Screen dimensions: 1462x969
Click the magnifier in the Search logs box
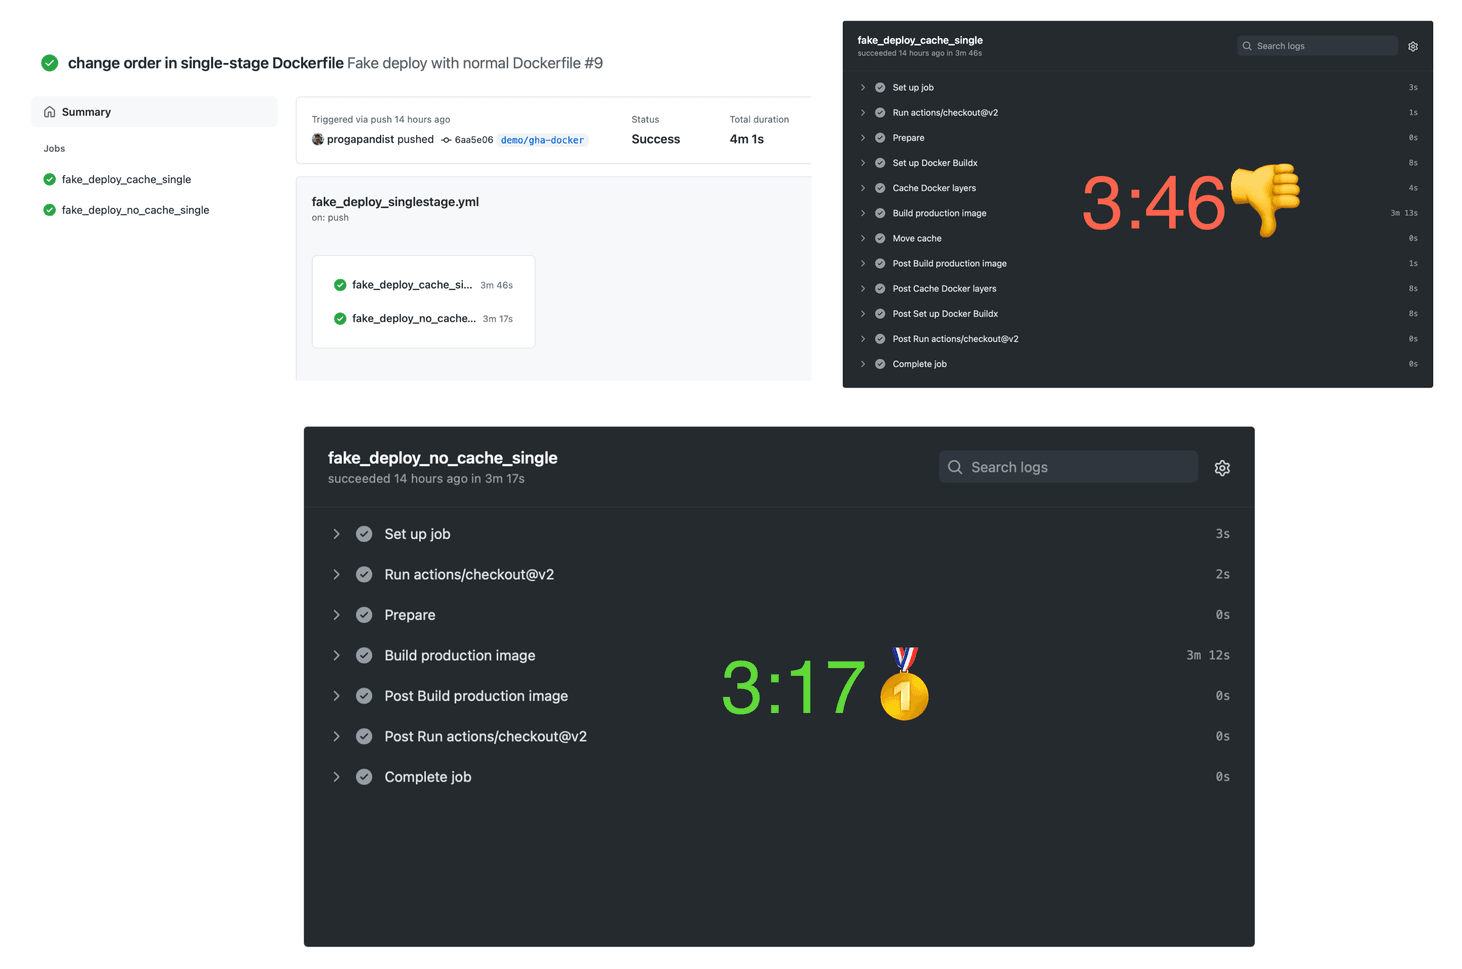pos(955,467)
